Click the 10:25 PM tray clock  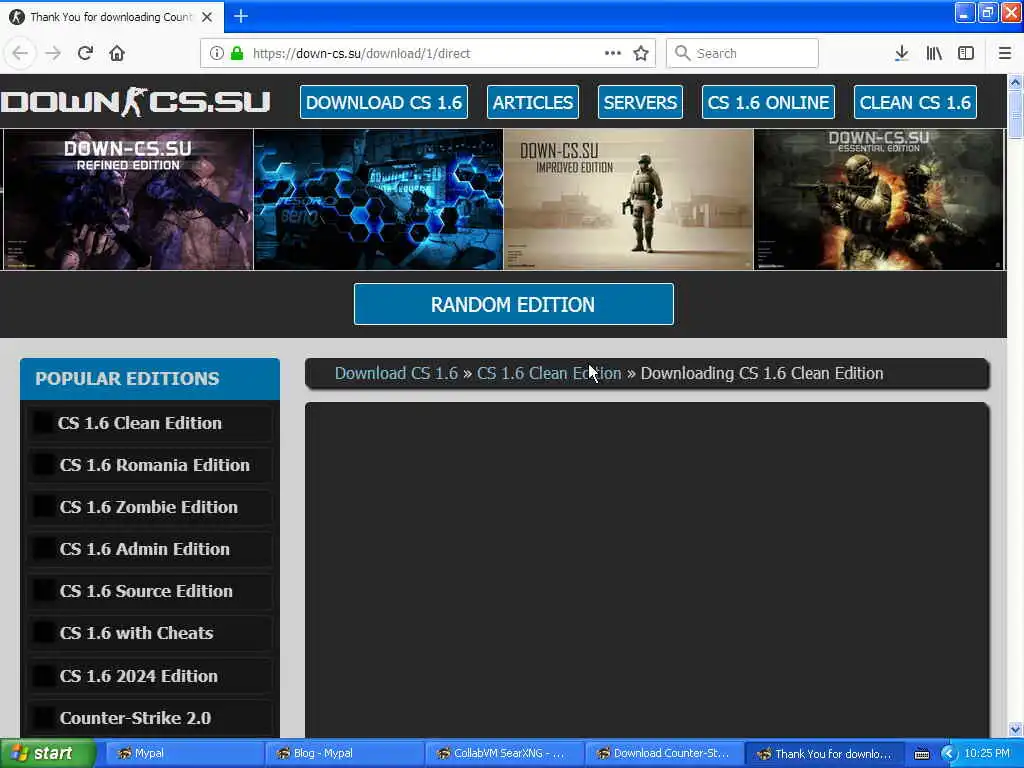(987, 754)
